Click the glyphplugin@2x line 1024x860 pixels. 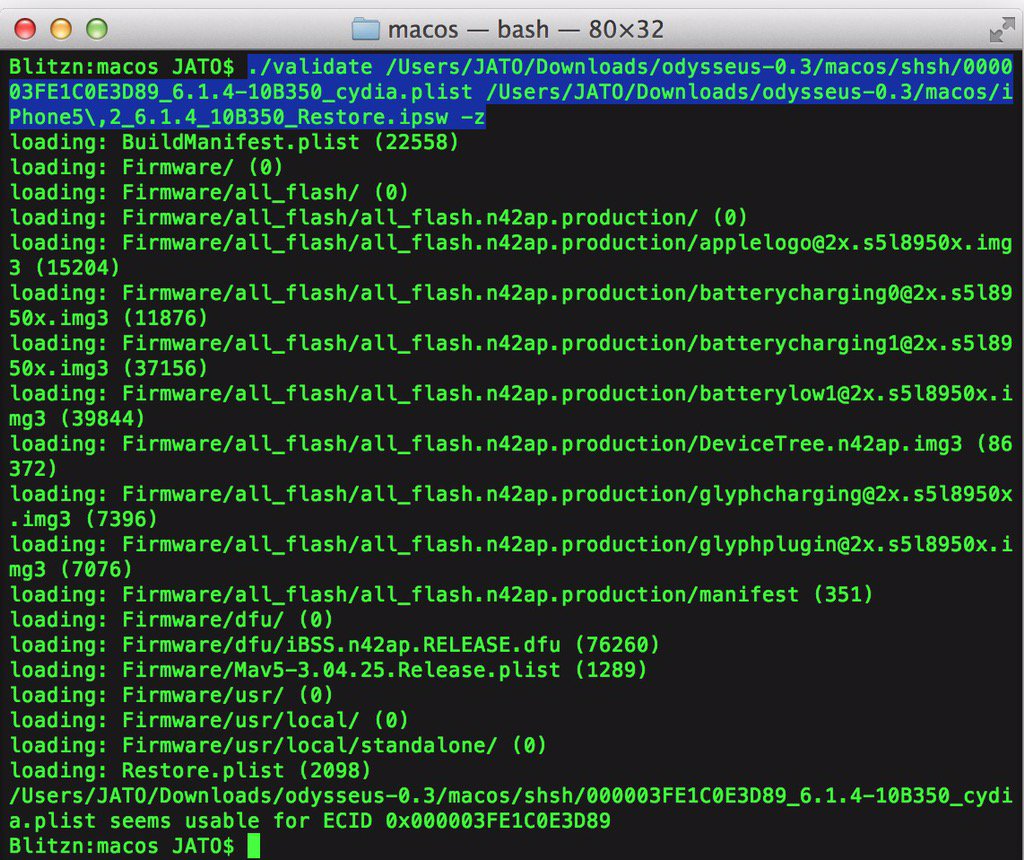511,557
